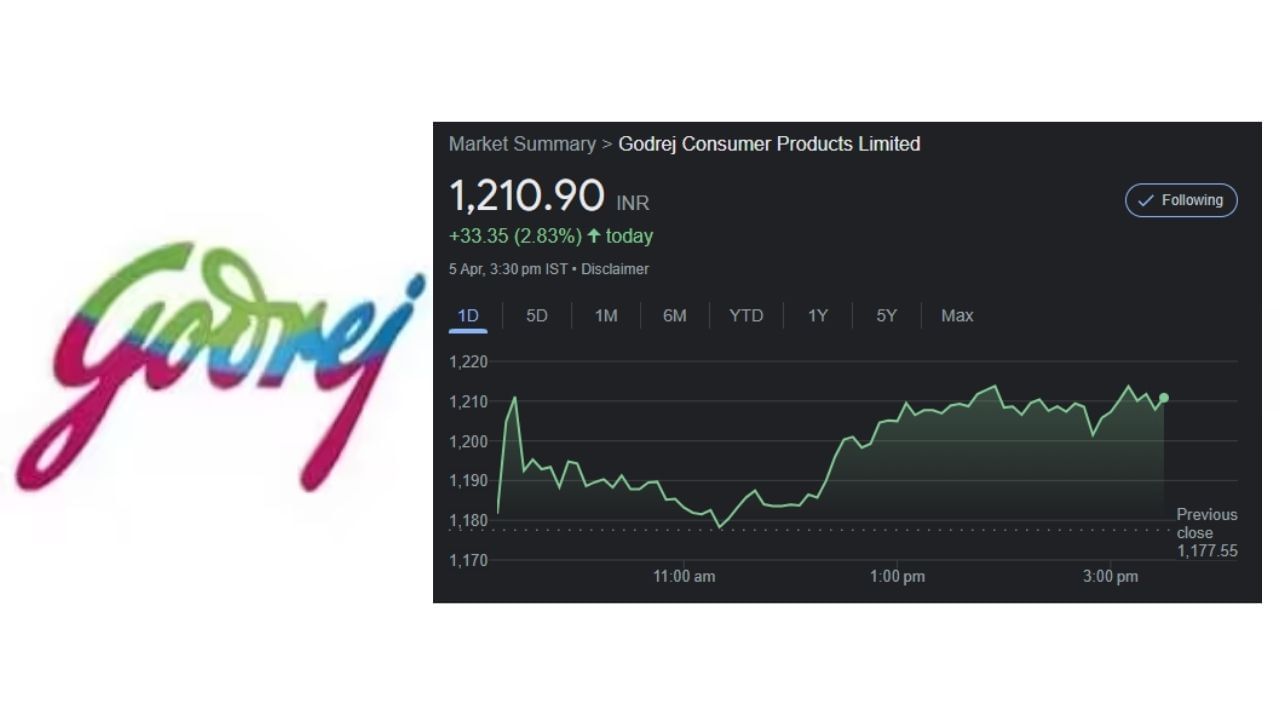This screenshot has height=720, width=1280.
Task: Click the green up arrow icon
Action: [x=594, y=236]
